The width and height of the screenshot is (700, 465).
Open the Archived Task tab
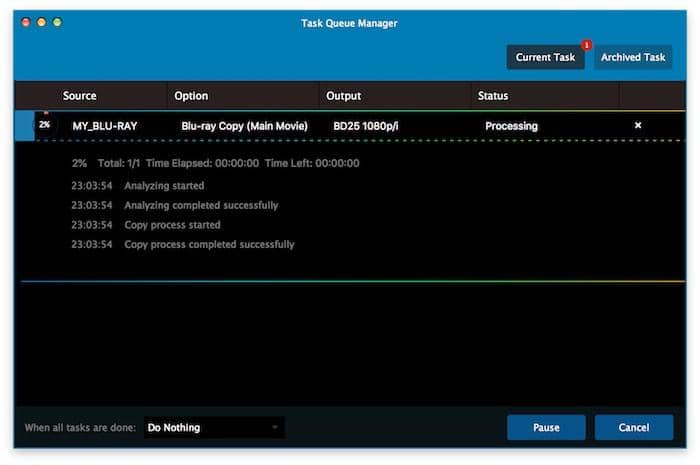tap(633, 57)
